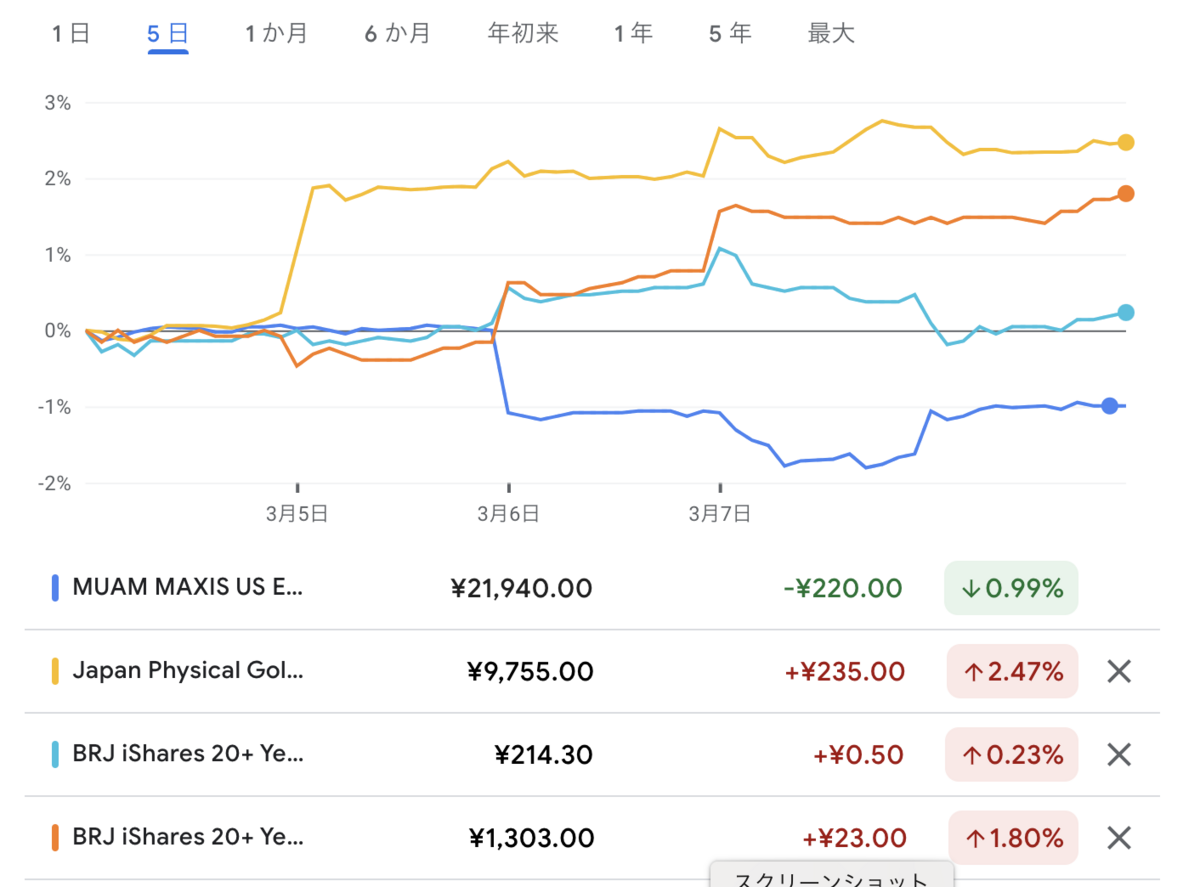
Task: Select the 最大 maximum range tab
Action: [x=831, y=34]
